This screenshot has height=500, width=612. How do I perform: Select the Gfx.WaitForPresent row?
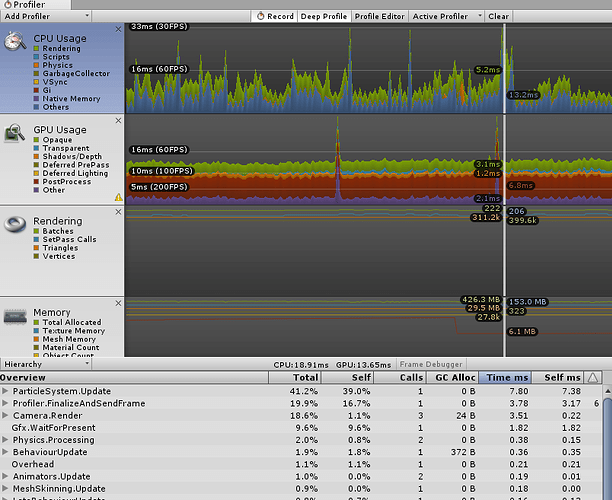pos(301,427)
